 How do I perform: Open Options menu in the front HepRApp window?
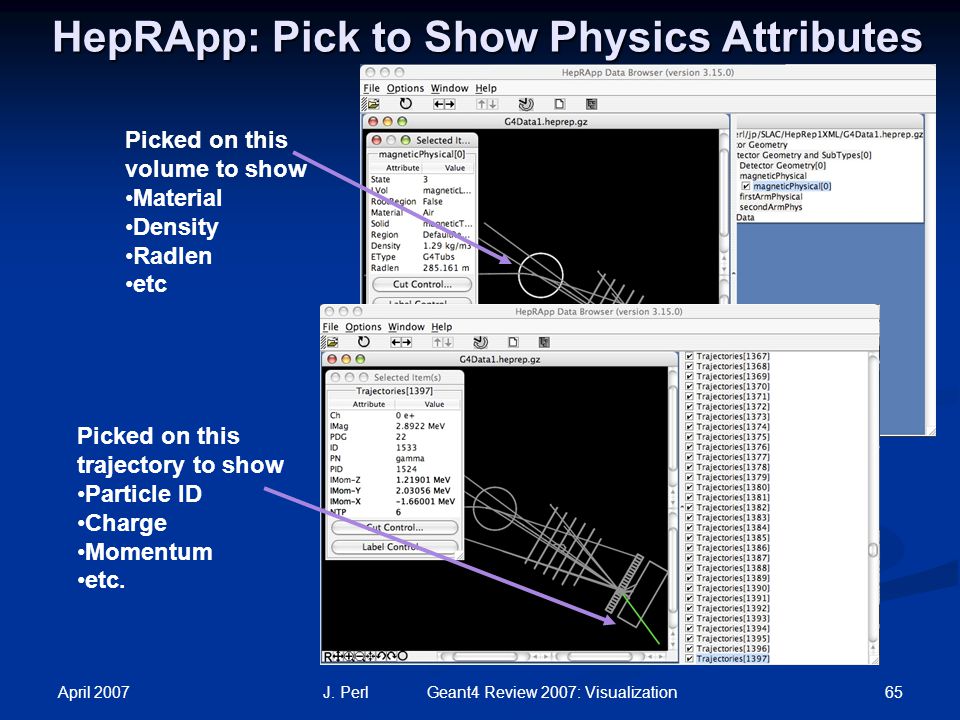click(363, 327)
